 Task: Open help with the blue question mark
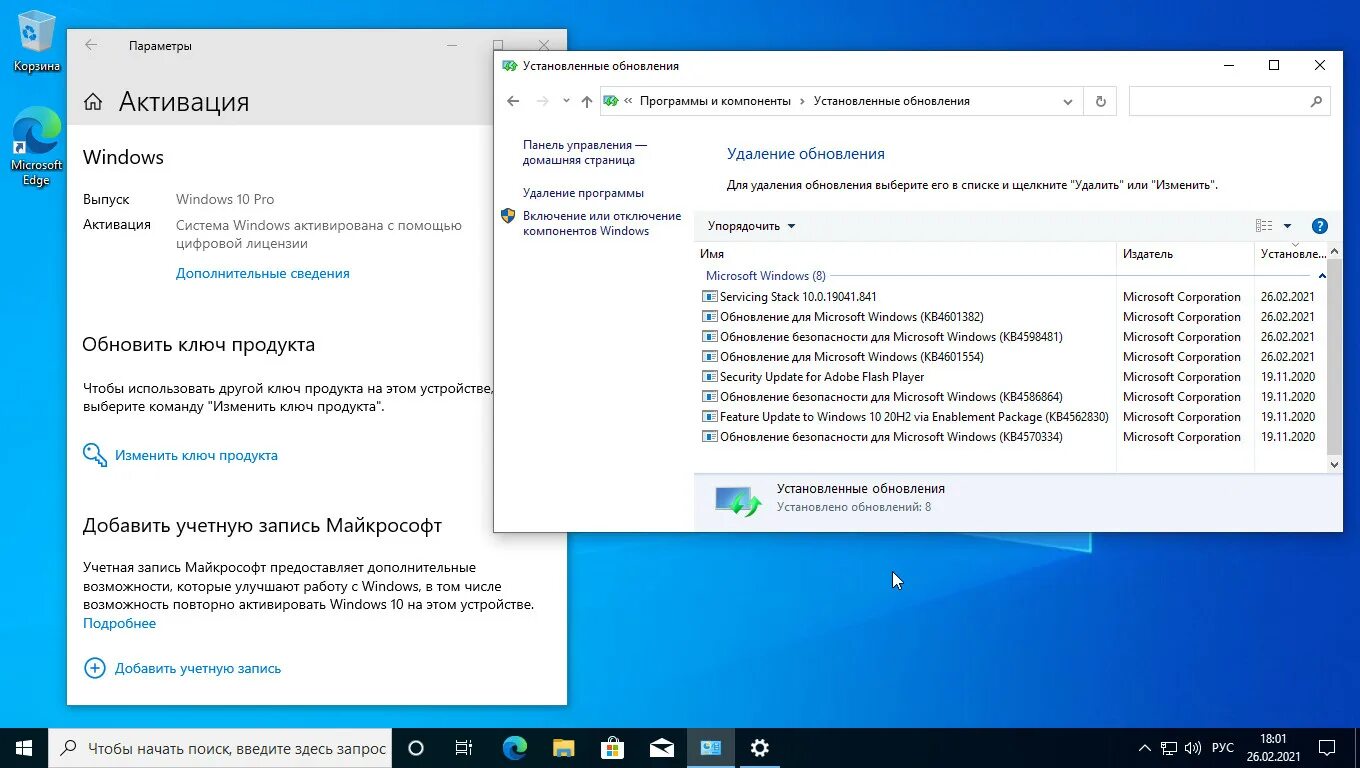coord(1319,226)
